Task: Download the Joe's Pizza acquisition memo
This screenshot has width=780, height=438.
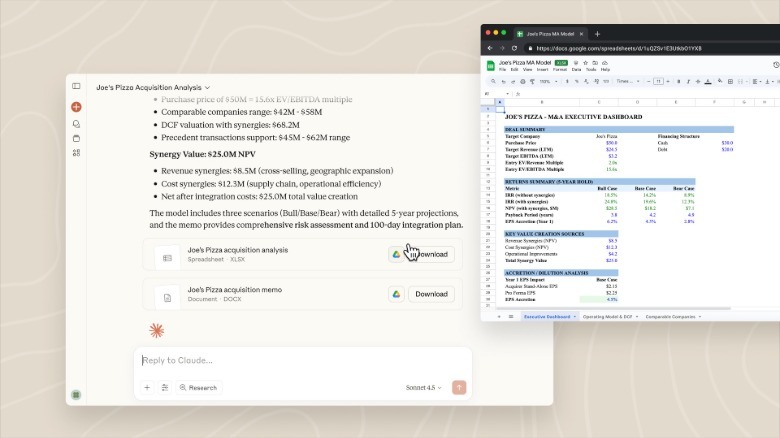Action: [x=431, y=294]
